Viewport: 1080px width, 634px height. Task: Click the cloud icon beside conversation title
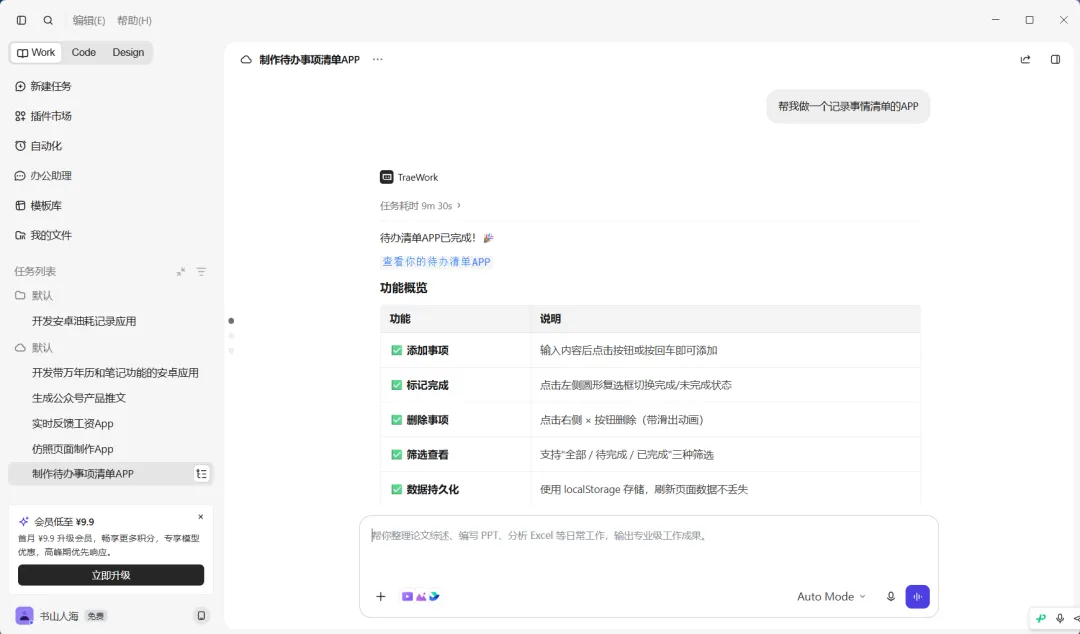coord(246,60)
